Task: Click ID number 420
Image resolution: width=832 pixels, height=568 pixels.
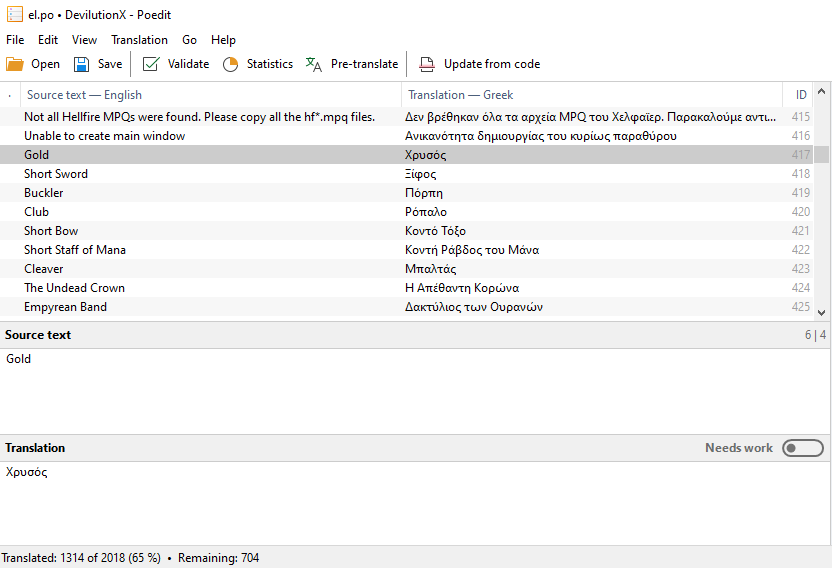Action: click(x=801, y=212)
